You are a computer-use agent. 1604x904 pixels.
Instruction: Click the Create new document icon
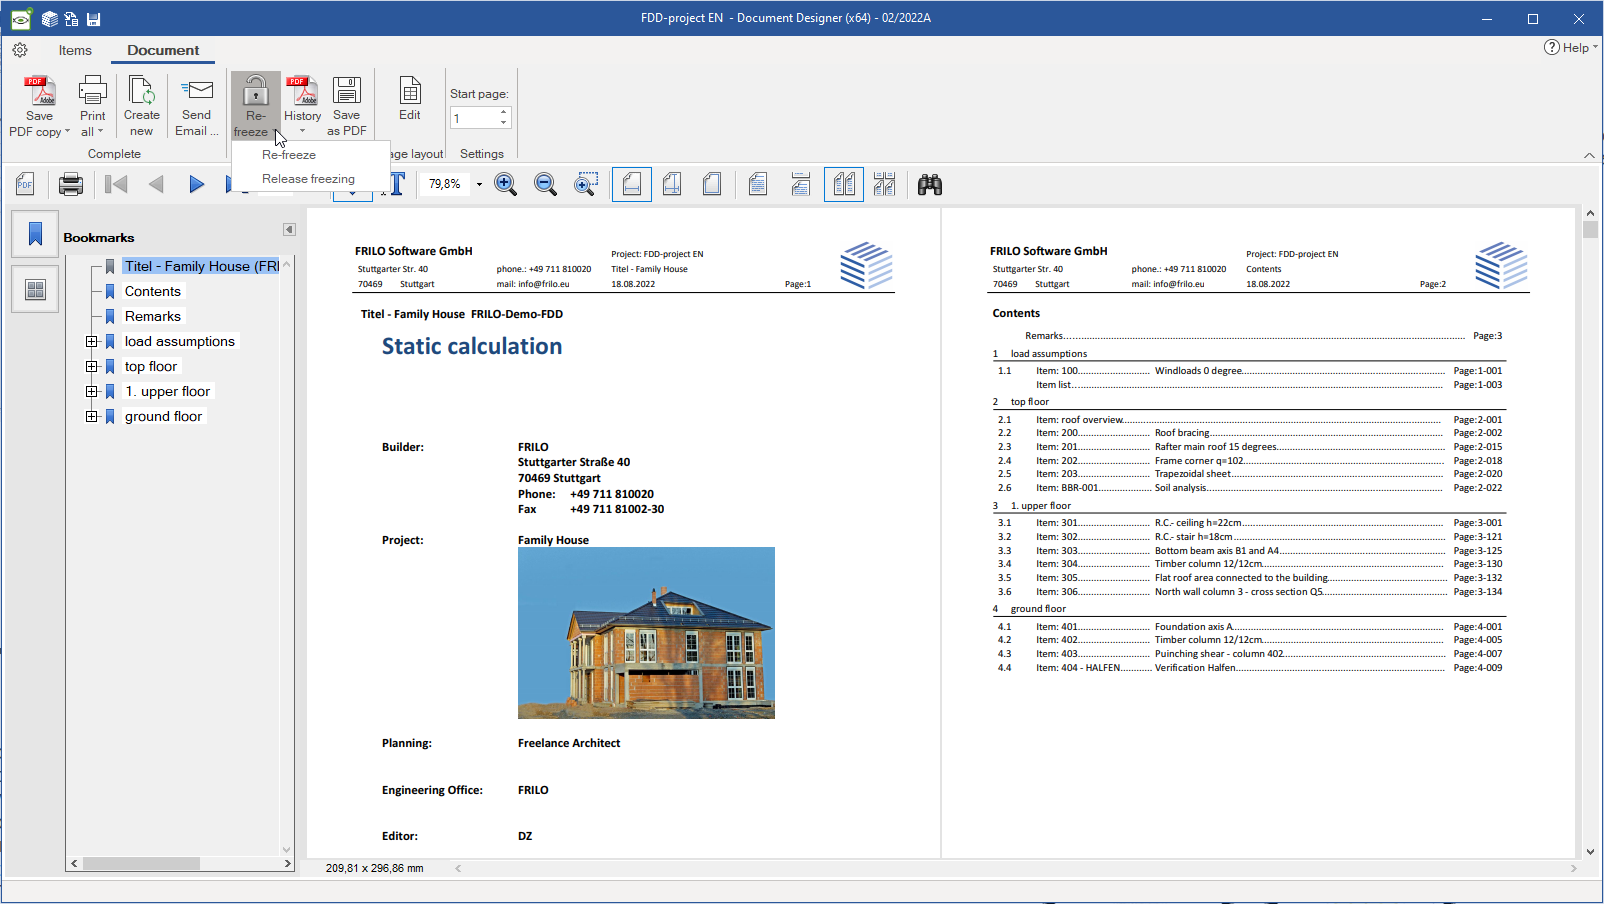(142, 91)
